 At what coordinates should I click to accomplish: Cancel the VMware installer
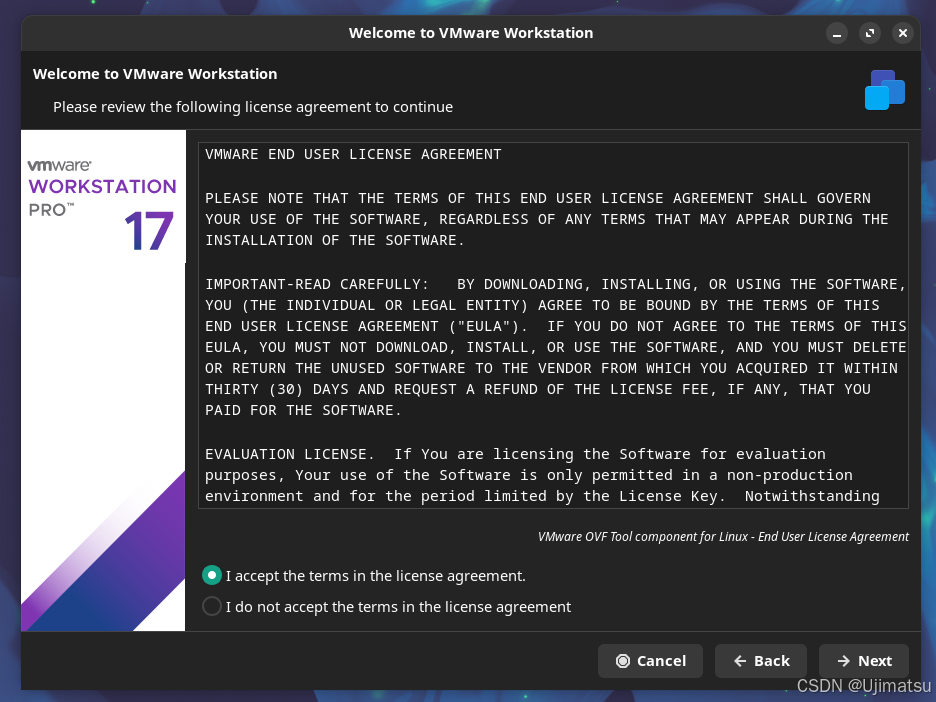650,661
